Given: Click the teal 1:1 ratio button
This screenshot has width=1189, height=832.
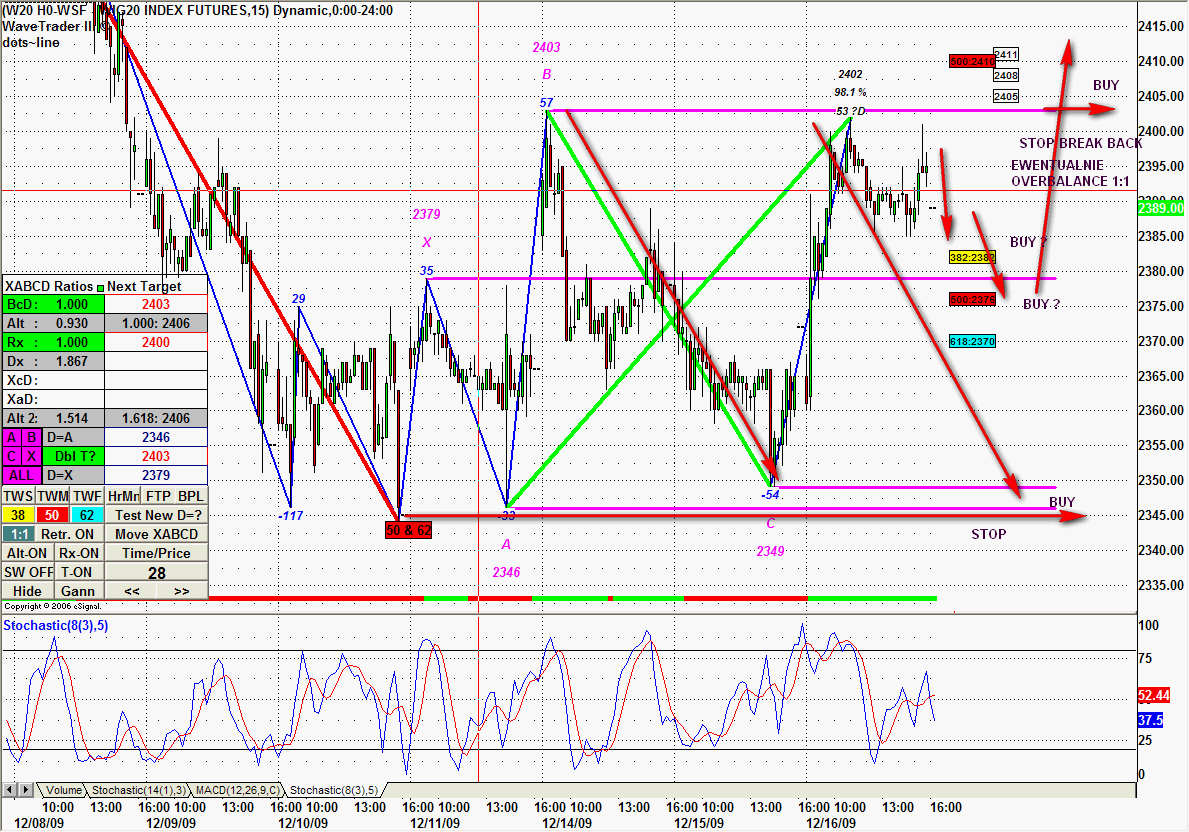Looking at the screenshot, I should 16,534.
